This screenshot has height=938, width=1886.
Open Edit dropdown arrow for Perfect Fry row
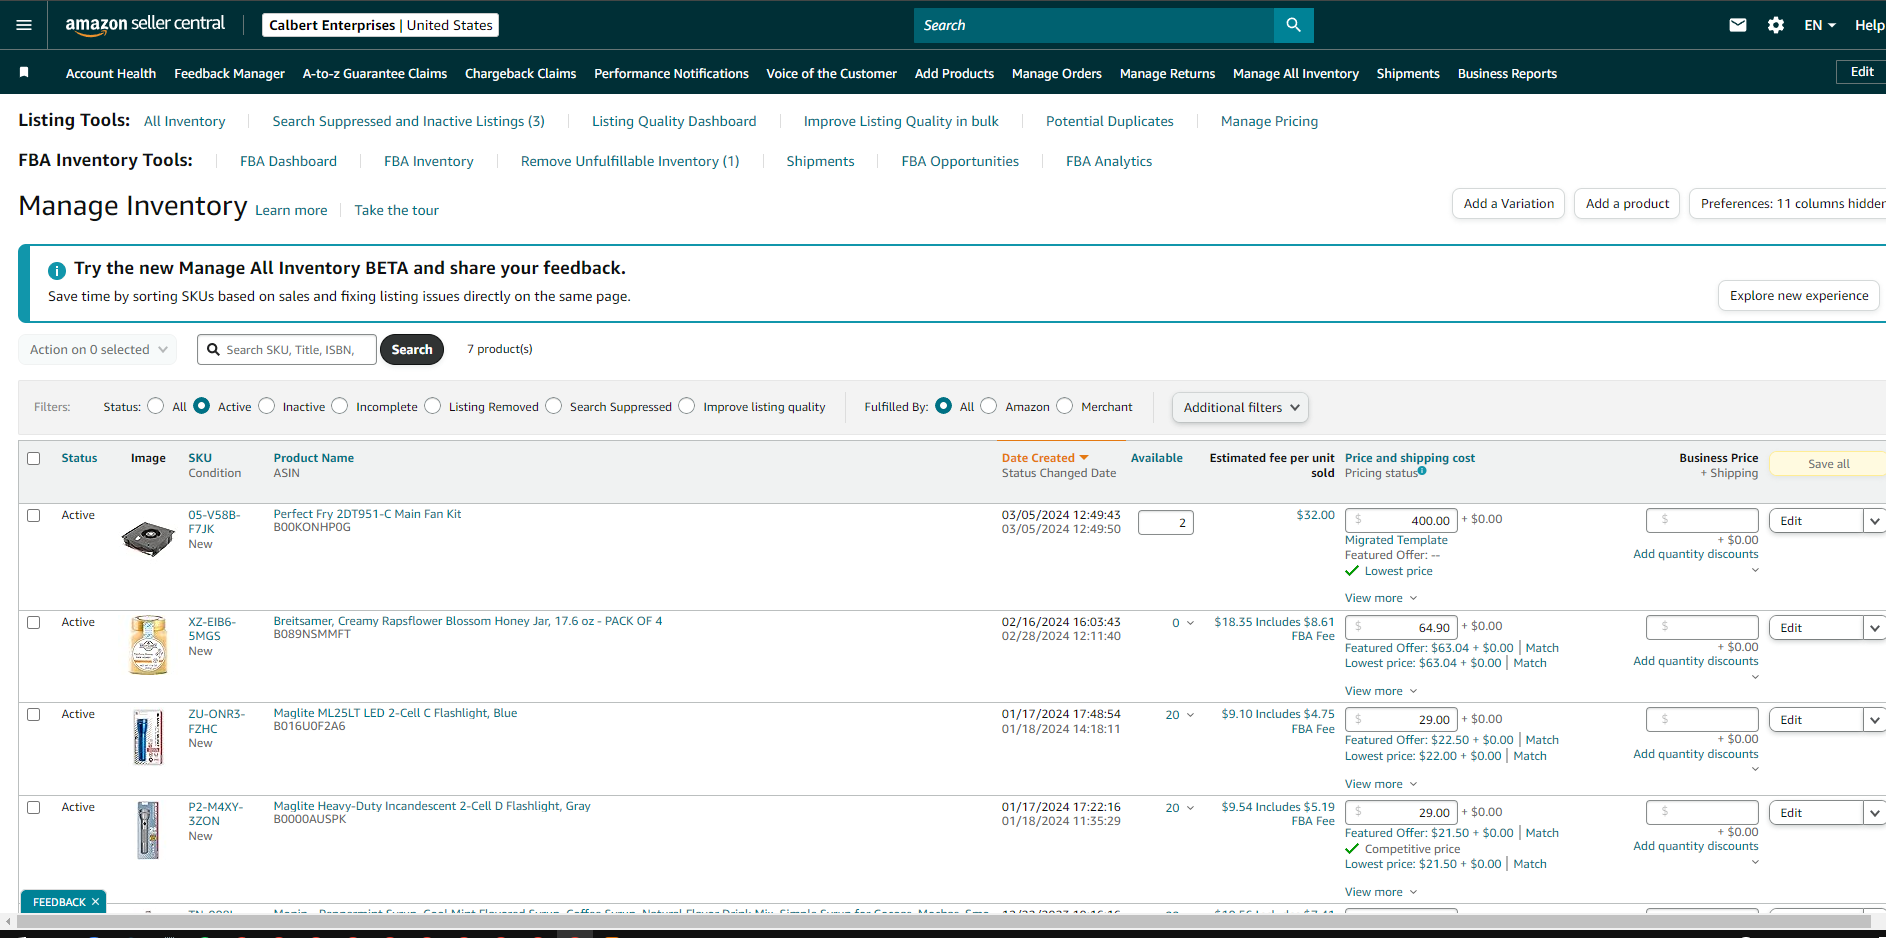point(1874,521)
